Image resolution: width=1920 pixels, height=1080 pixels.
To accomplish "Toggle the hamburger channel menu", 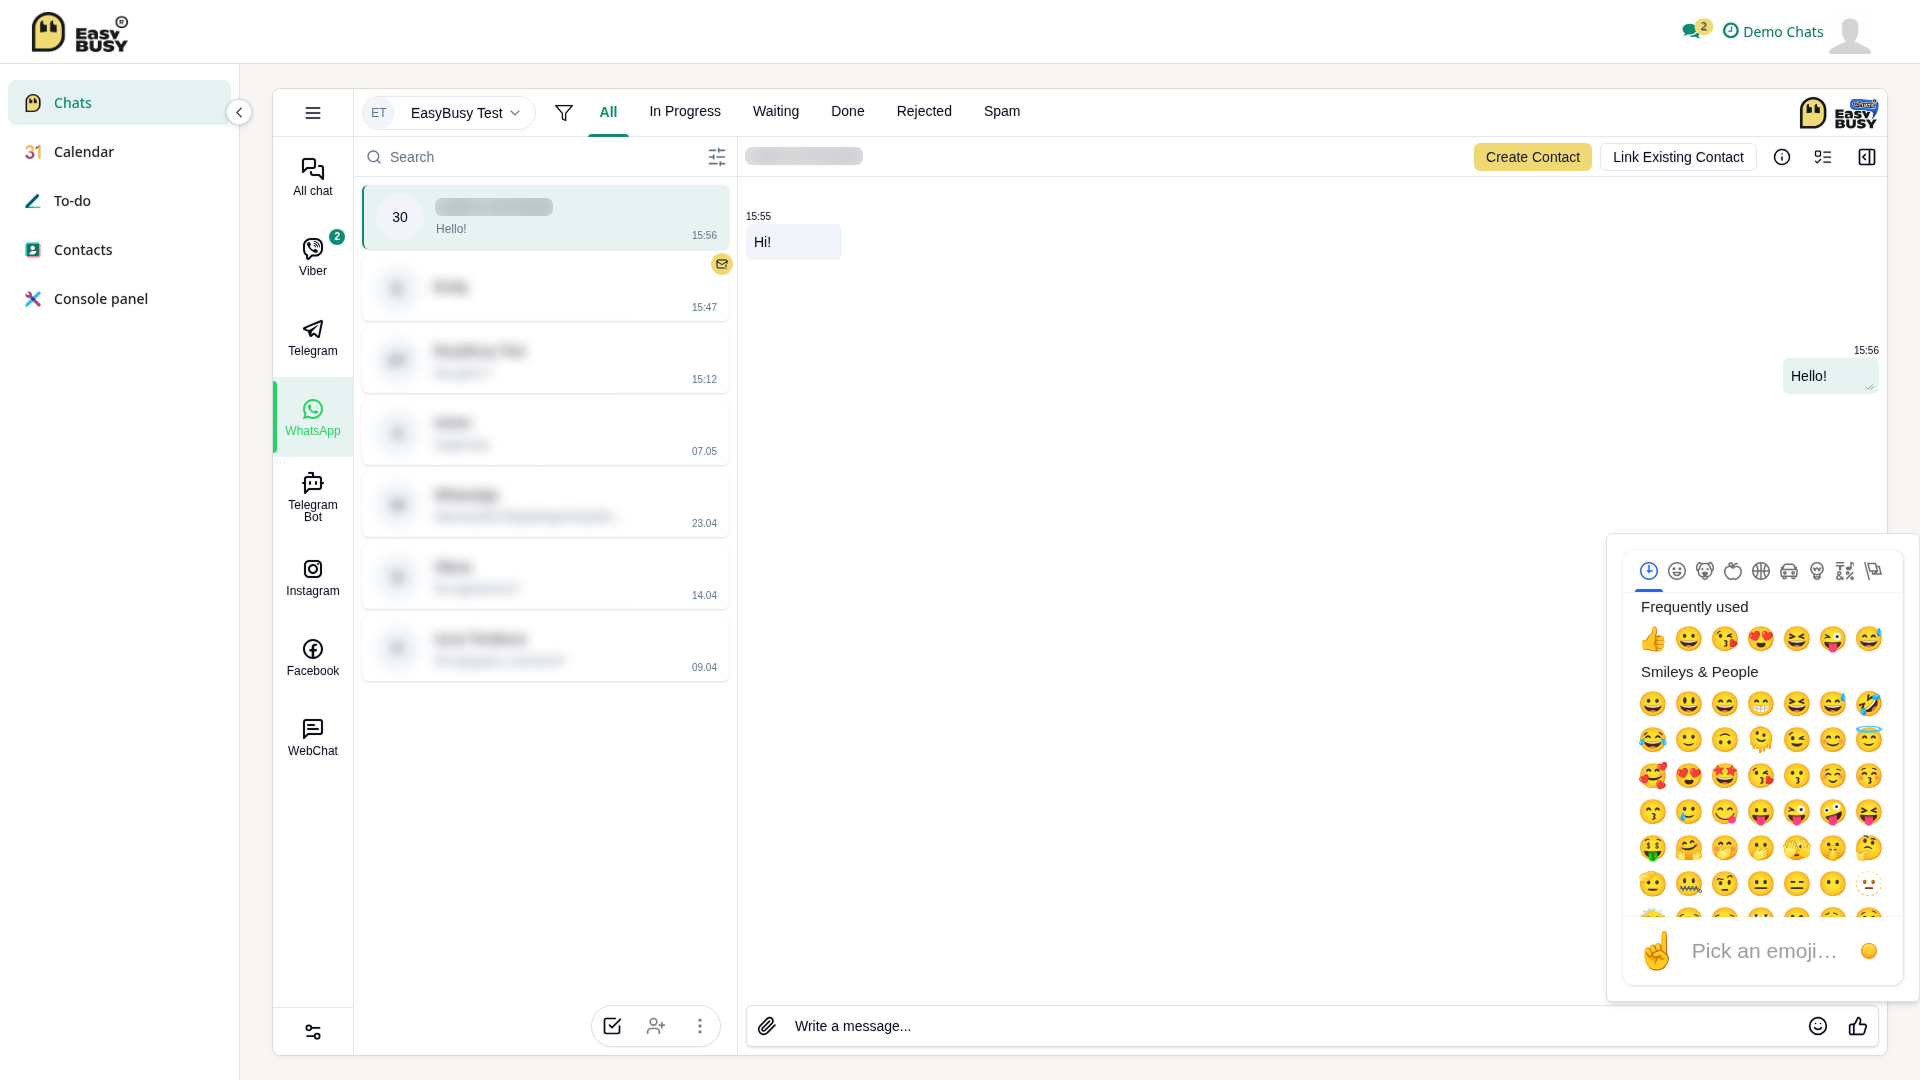I will coord(313,113).
